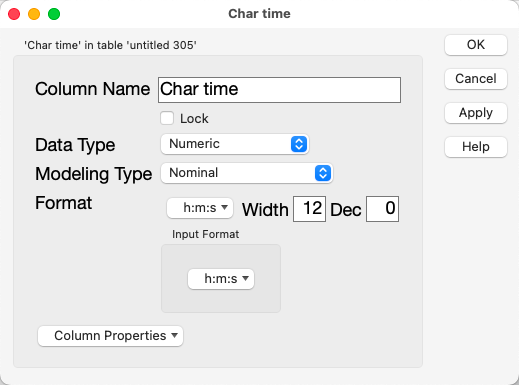
Task: Click the Apply button
Action: pyautogui.click(x=476, y=113)
